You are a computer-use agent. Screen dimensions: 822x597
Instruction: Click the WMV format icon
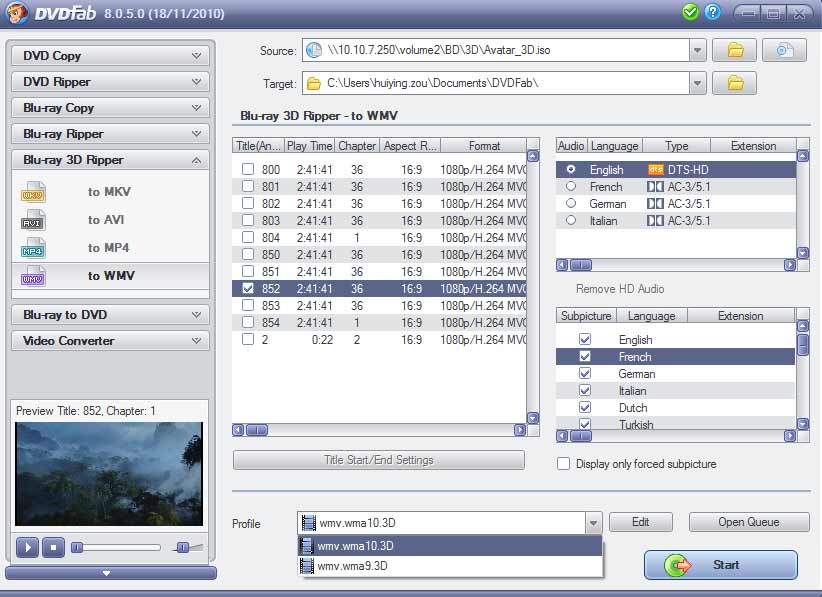(33, 276)
